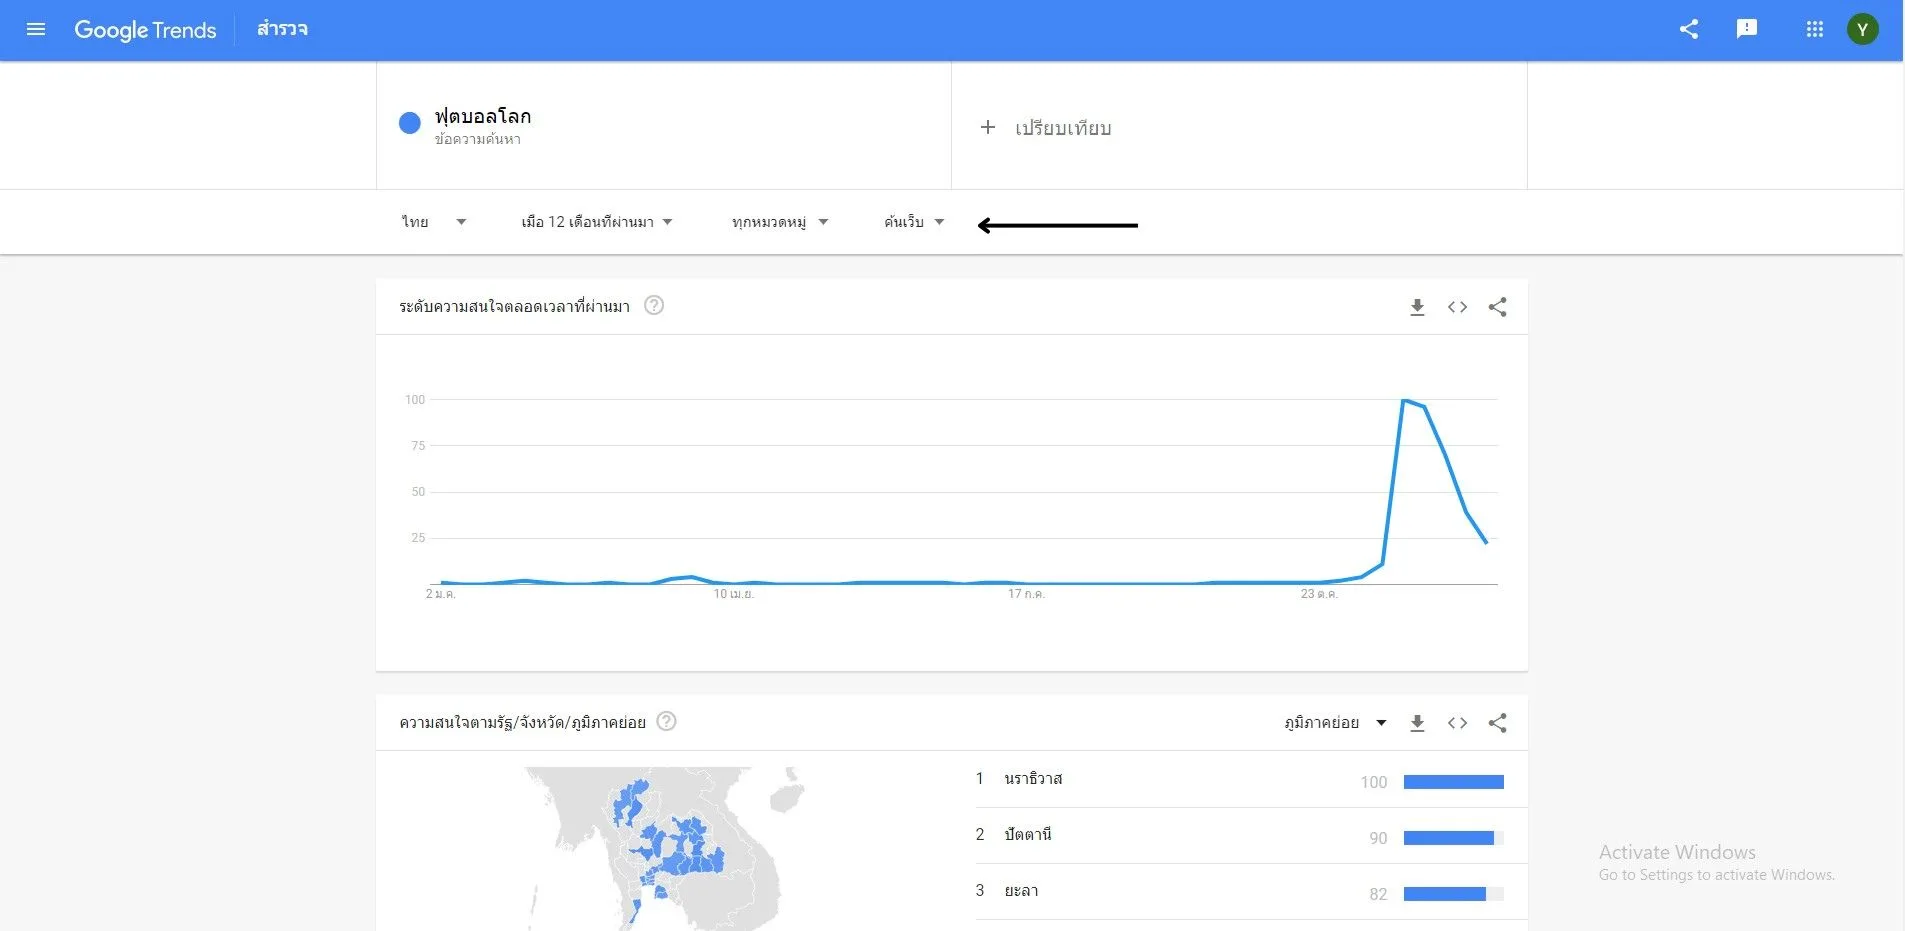Expand the ไทย country dropdown
Screen dimensions: 1905x931
click(434, 222)
